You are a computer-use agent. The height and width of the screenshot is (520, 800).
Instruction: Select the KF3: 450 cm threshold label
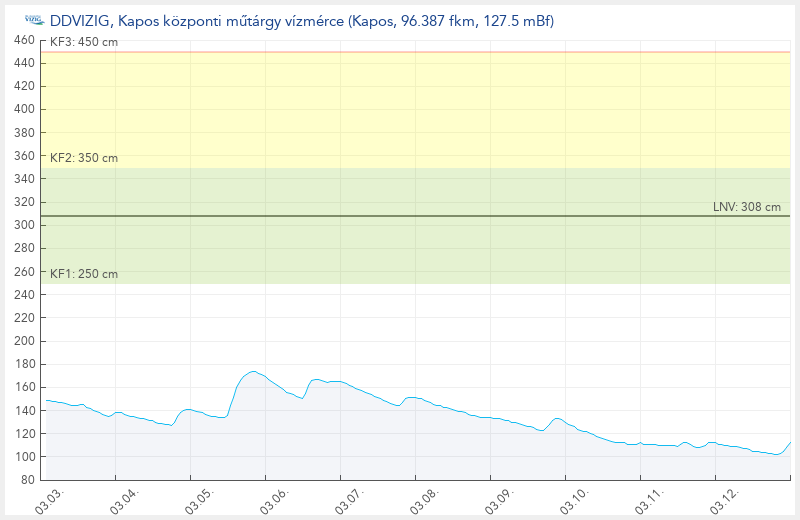click(x=83, y=42)
